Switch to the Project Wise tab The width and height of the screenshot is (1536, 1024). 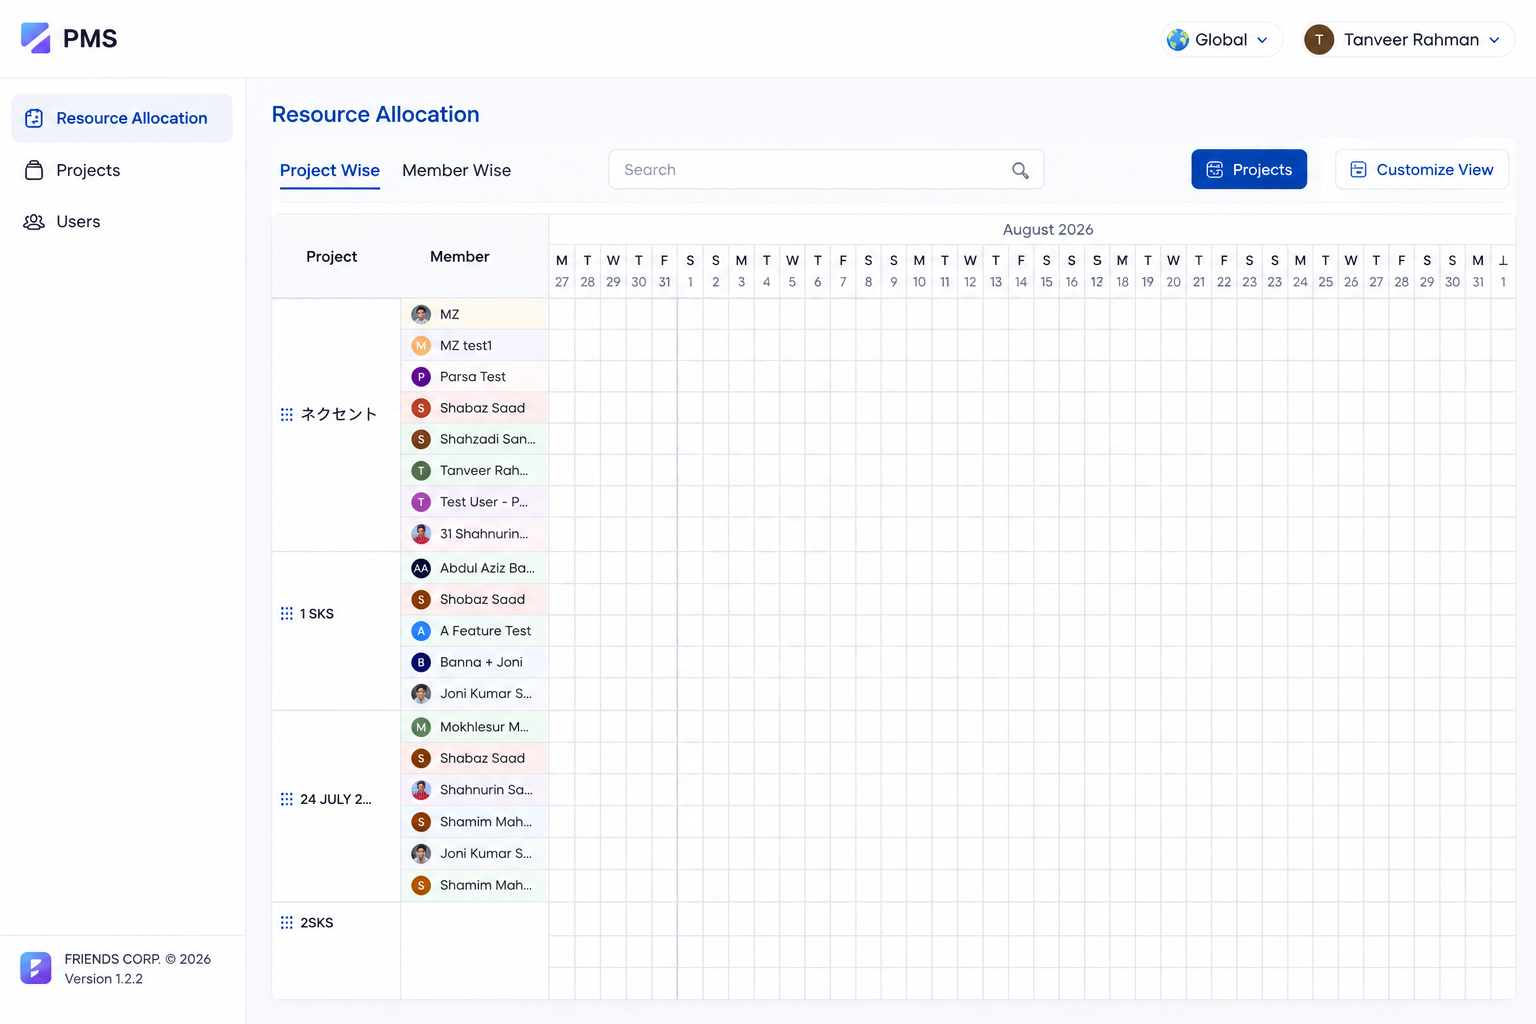click(x=330, y=170)
